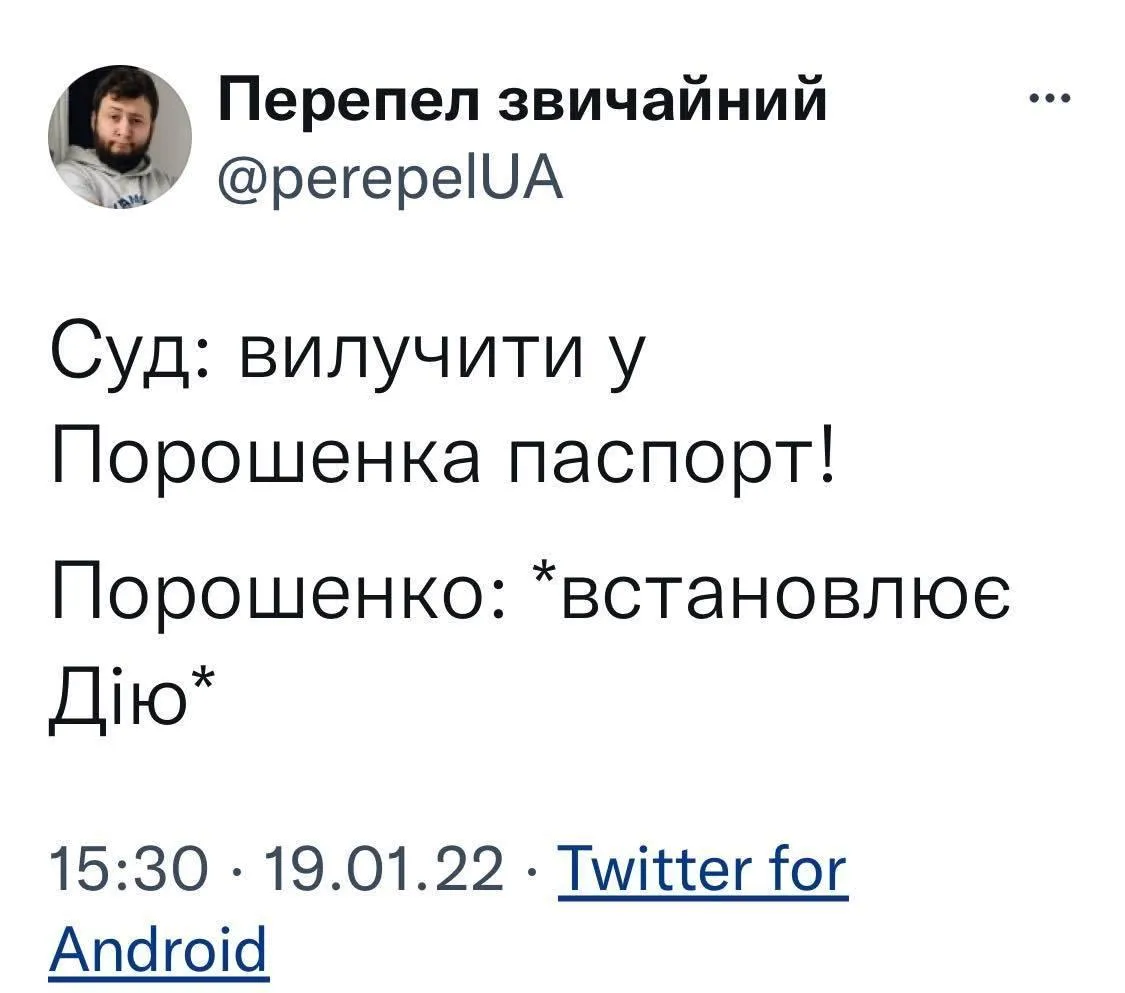Screen dimensions: 1125x993
Task: Click the word "звичайний" in the display name
Action: pyautogui.click(x=663, y=101)
